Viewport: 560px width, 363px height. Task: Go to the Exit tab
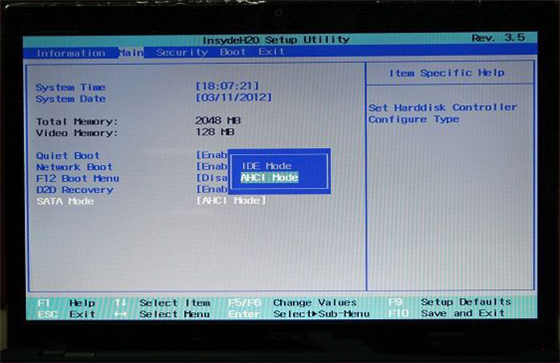pyautogui.click(x=271, y=52)
